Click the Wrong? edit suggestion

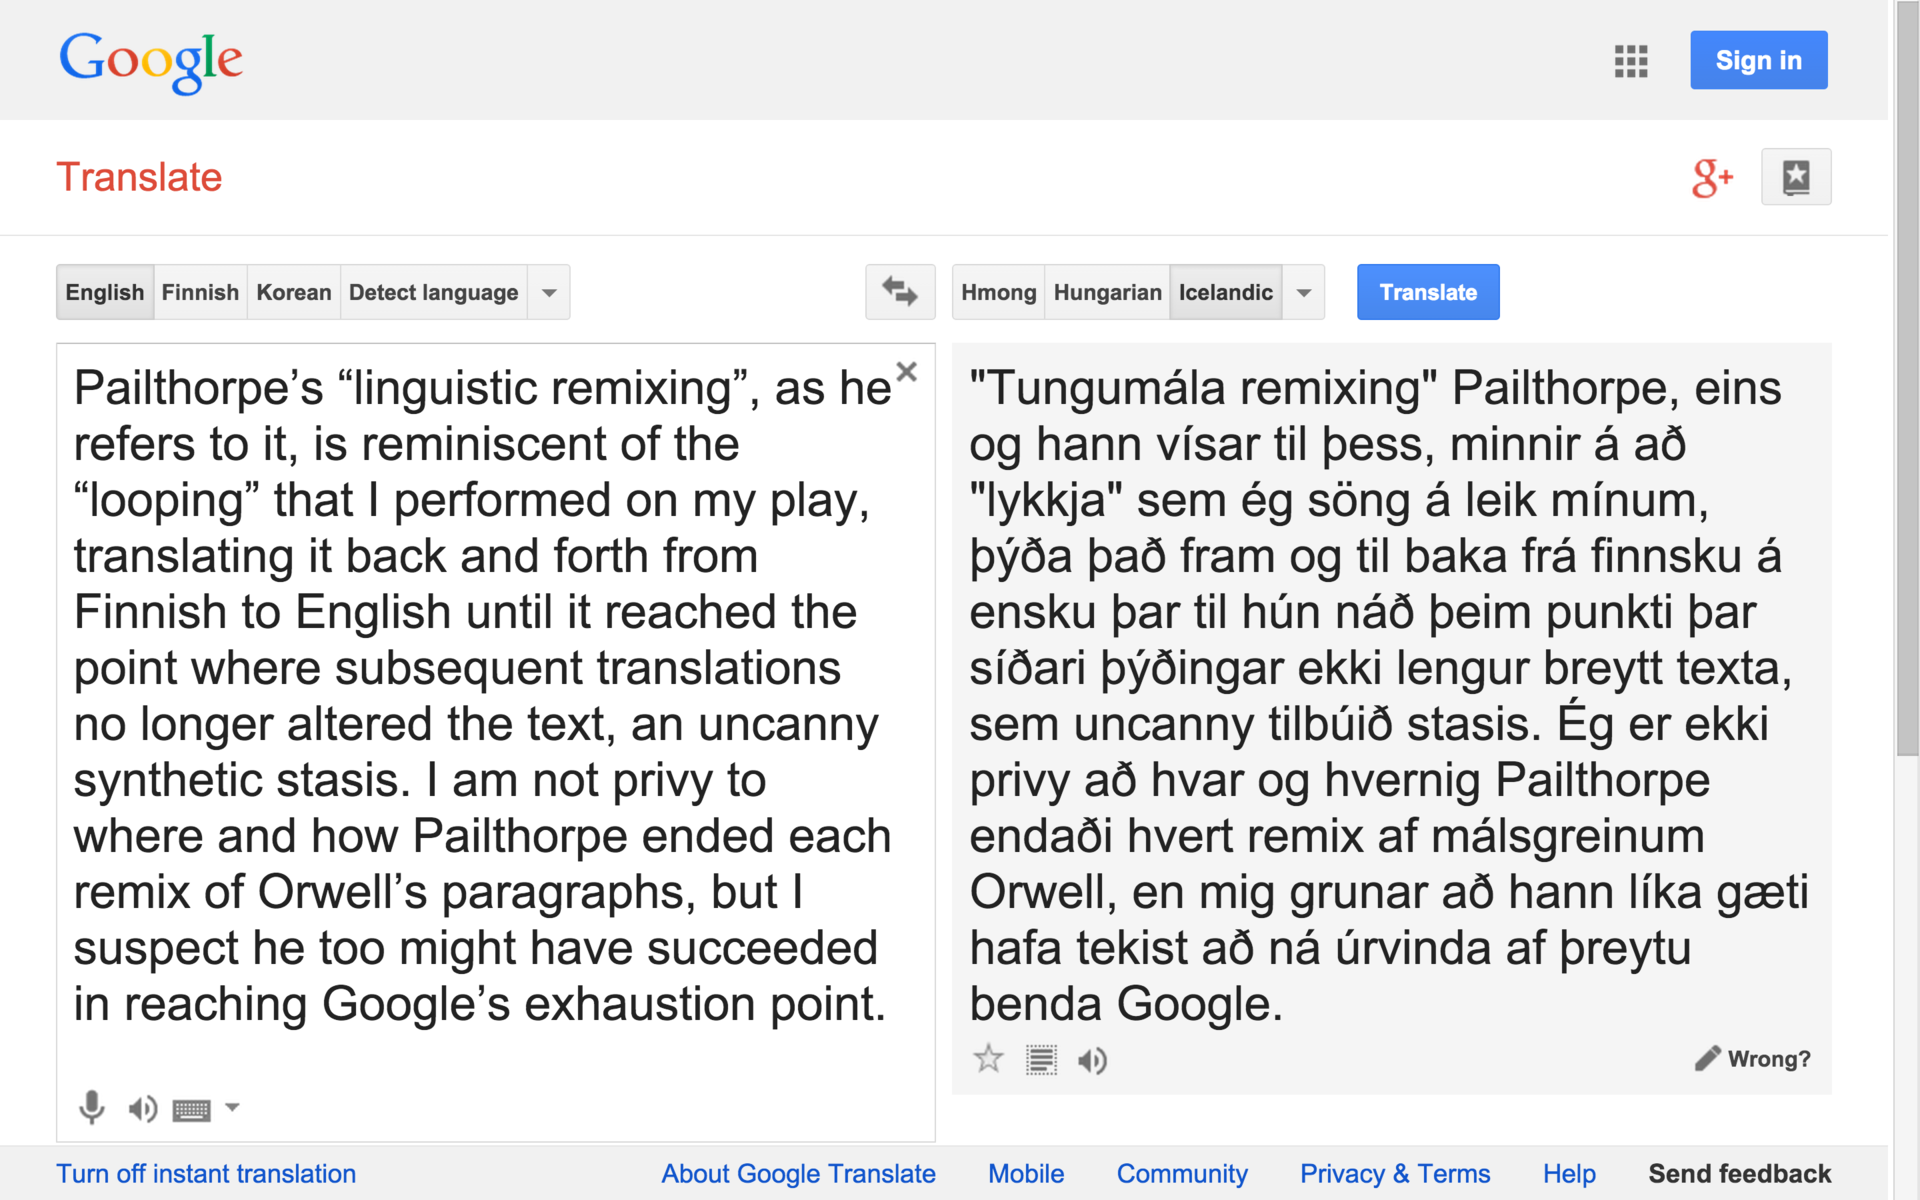point(1753,1058)
